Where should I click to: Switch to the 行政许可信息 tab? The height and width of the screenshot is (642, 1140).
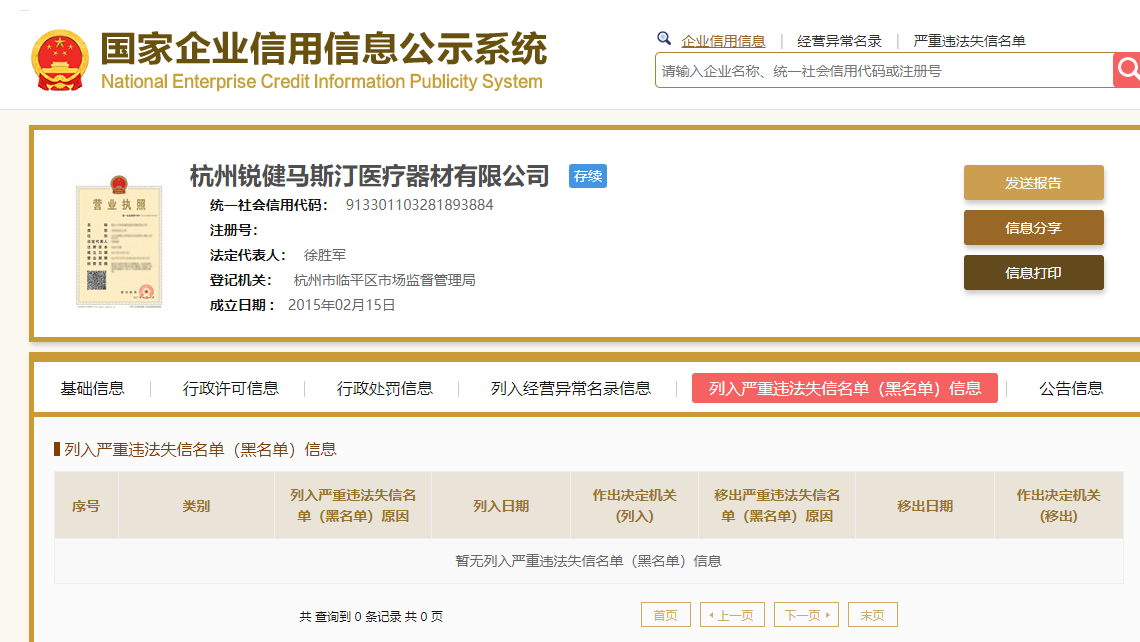pos(230,389)
